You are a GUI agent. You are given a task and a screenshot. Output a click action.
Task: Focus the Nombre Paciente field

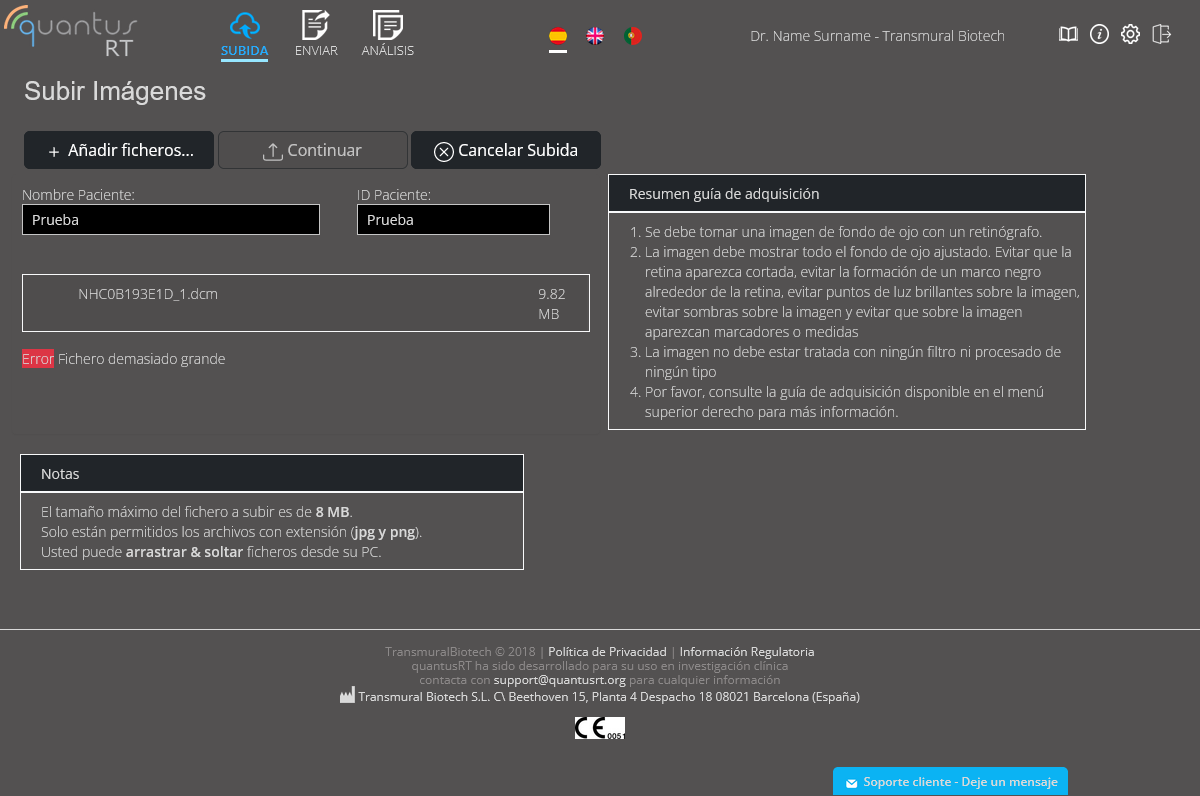[x=171, y=220]
